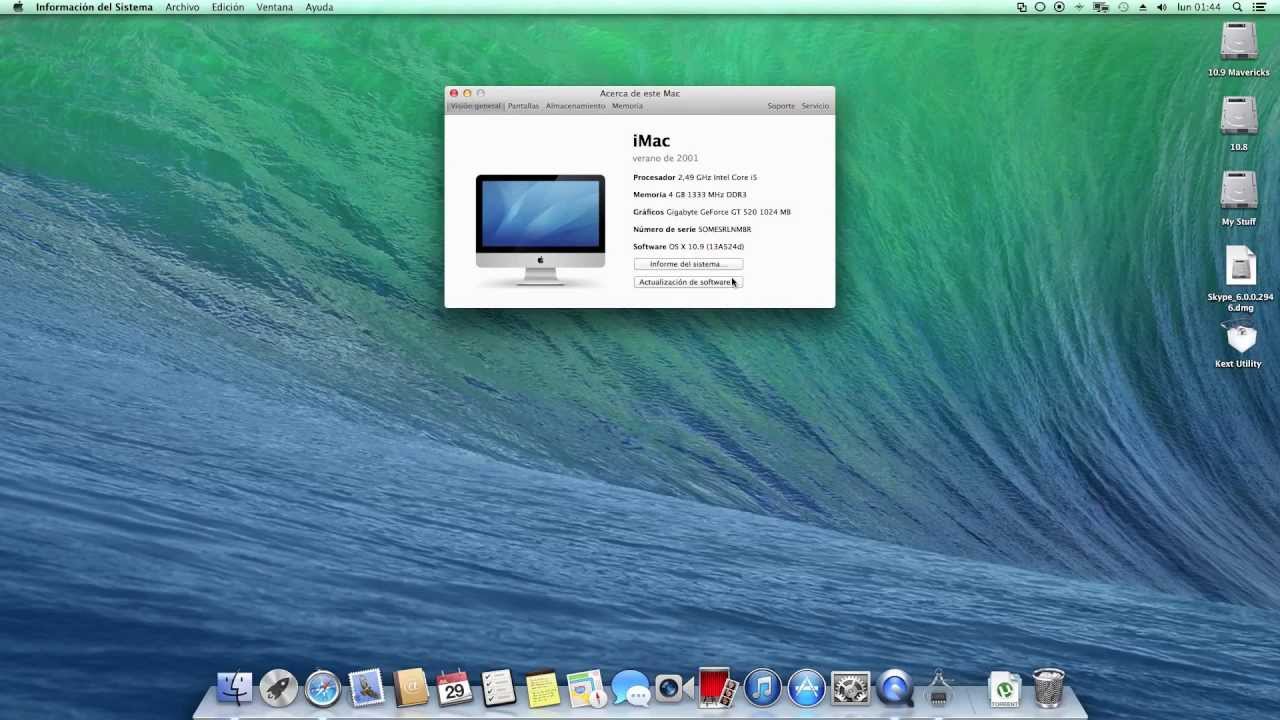The image size is (1280, 720).
Task: Open My Stuff drive on desktop
Action: [x=1238, y=198]
